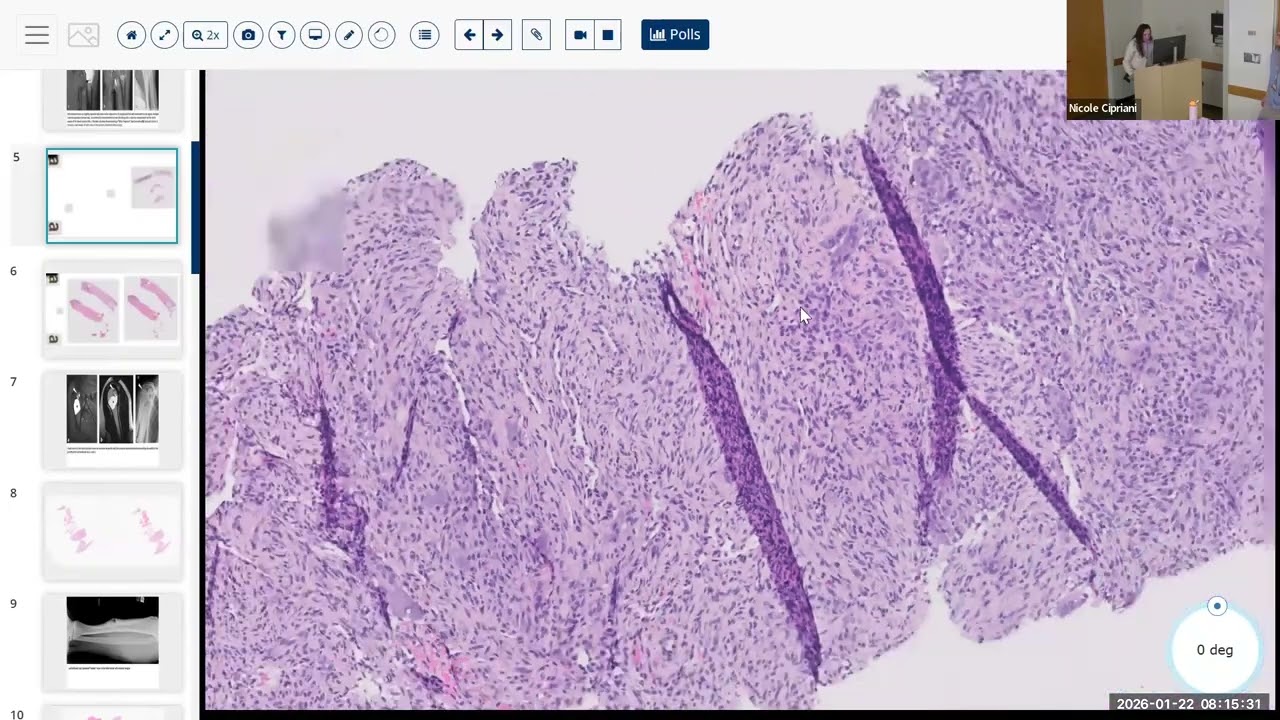Select slide 7 thumbnail

tap(112, 420)
